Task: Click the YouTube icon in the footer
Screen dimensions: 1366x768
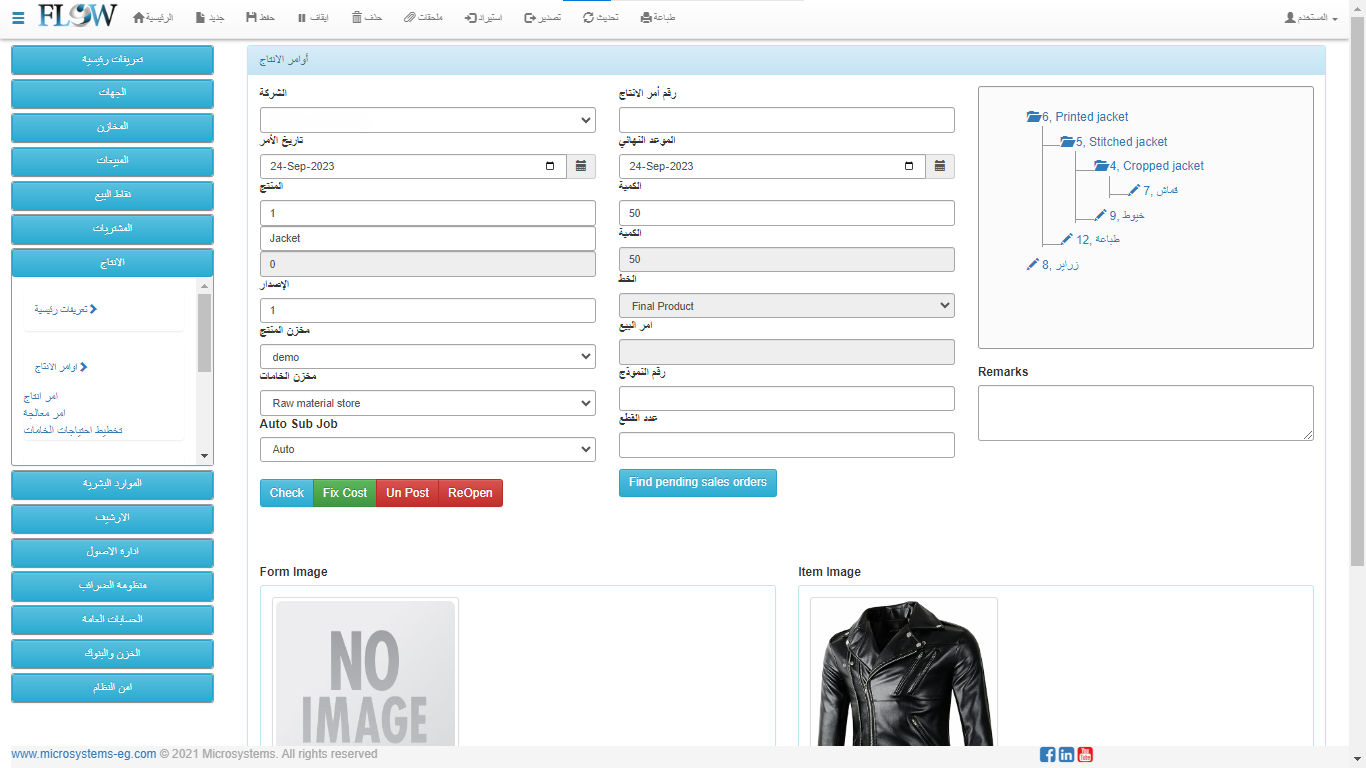Action: click(x=1085, y=755)
